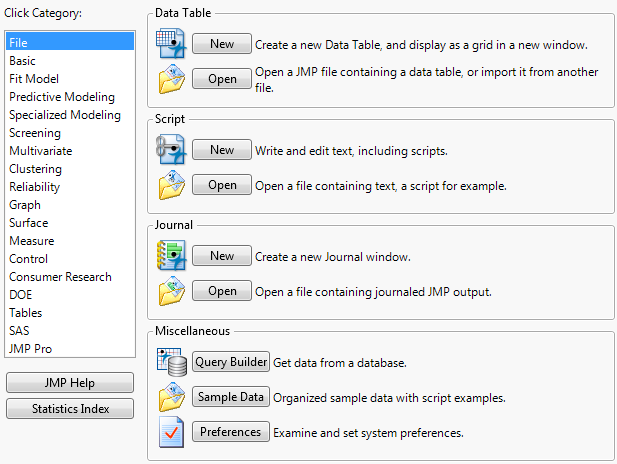Select Consumer Research category
Screen dimensions: 617x464
click(x=60, y=277)
